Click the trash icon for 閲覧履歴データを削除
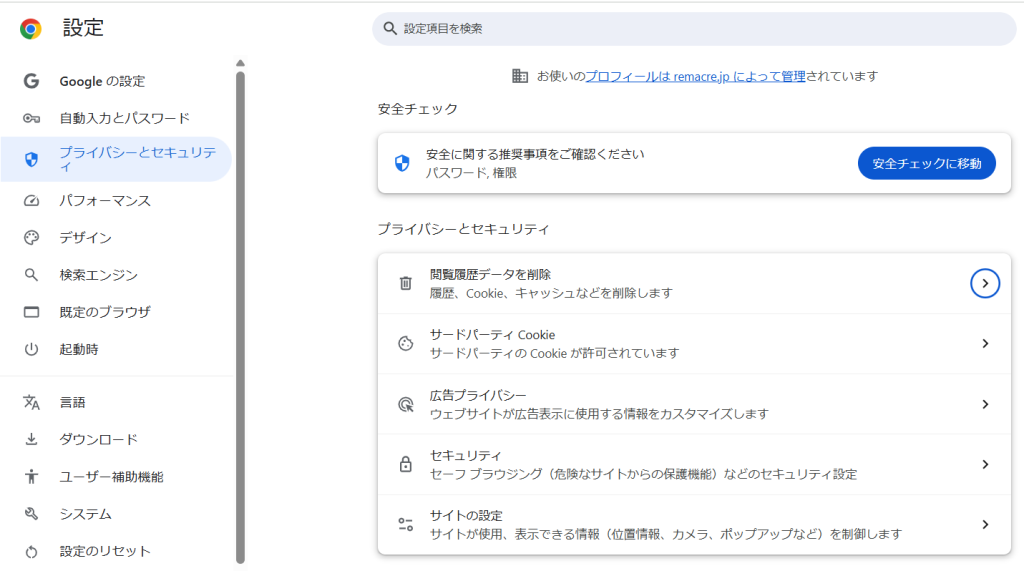Image resolution: width=1024 pixels, height=571 pixels. (405, 284)
